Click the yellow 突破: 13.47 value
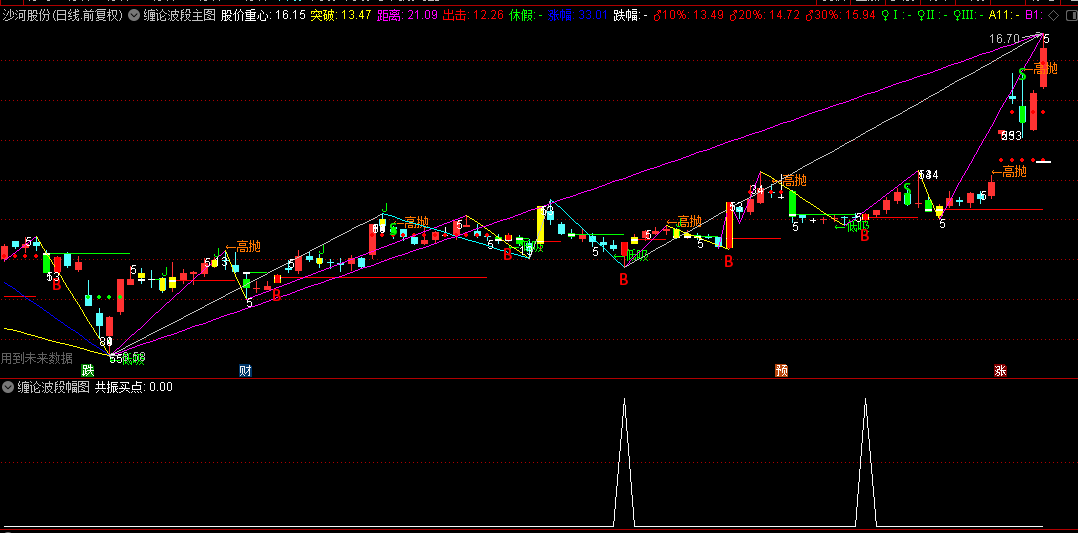The height and width of the screenshot is (533, 1078). [x=341, y=14]
